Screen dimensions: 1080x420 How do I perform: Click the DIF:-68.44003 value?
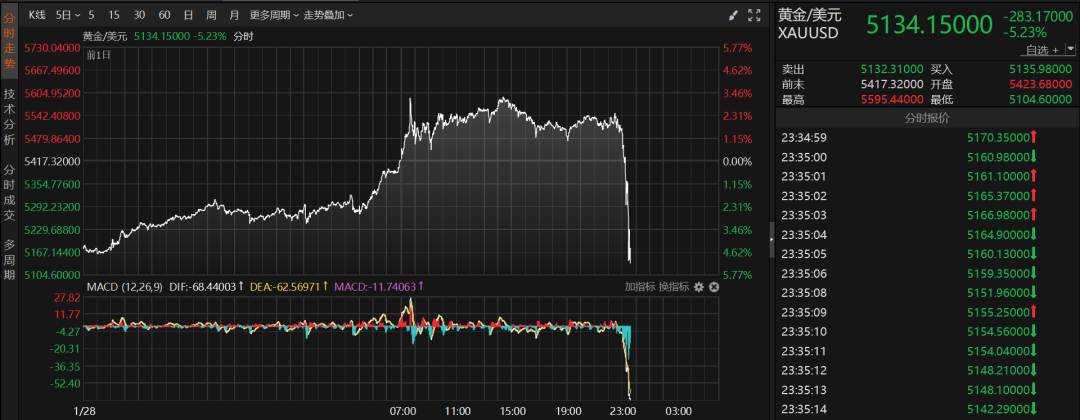pyautogui.click(x=206, y=286)
